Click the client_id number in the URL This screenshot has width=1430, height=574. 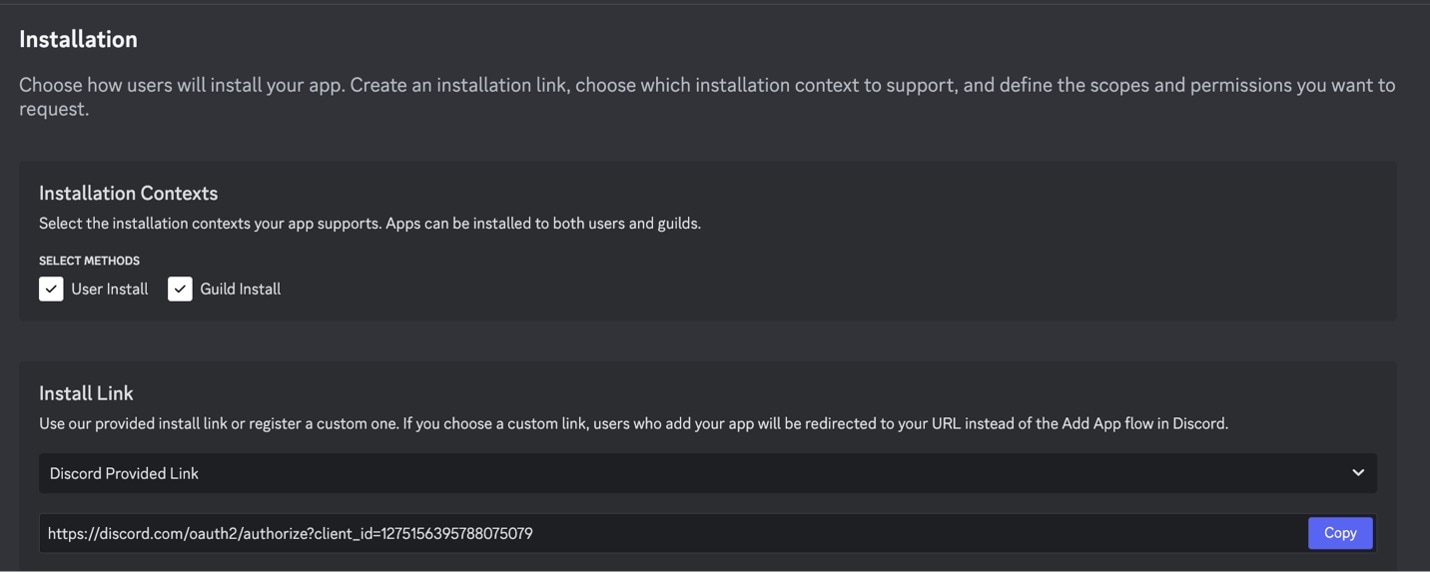point(457,533)
